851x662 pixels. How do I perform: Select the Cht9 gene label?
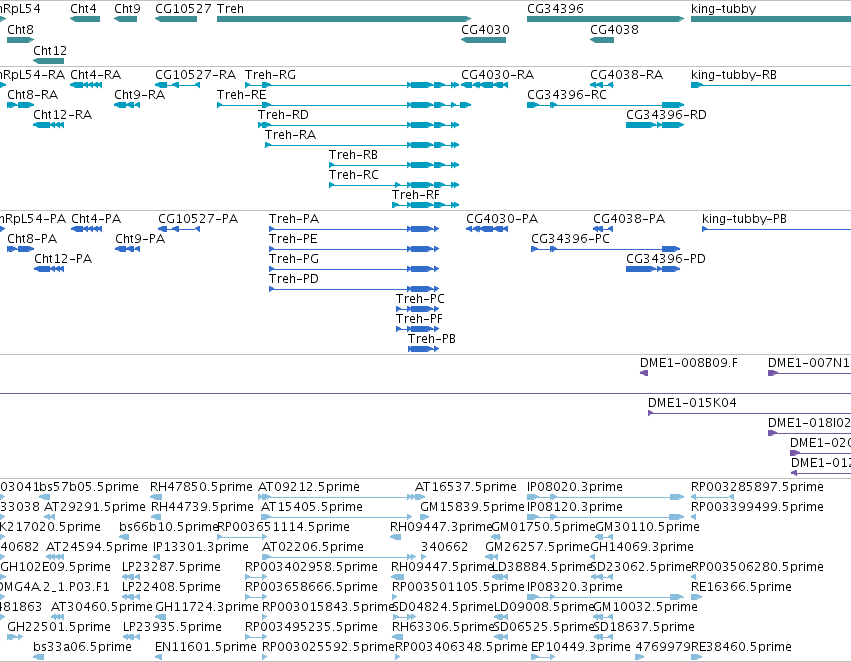tap(127, 9)
